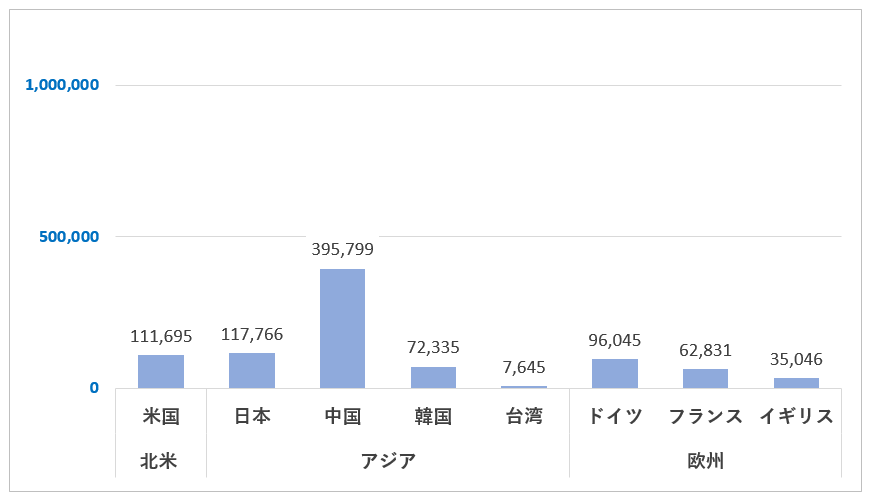Click the イギリス bar
Image resolution: width=873 pixels, height=503 pixels.
coord(796,383)
